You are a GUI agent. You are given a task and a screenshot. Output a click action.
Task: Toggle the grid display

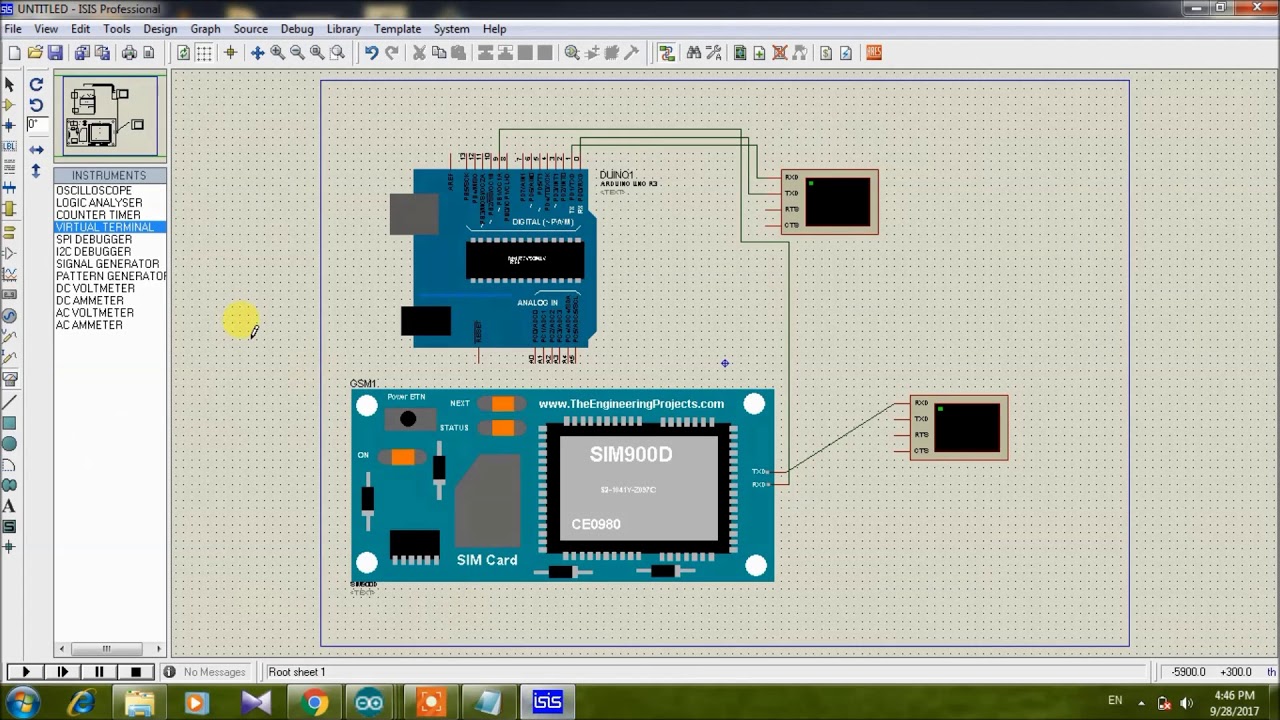204,53
